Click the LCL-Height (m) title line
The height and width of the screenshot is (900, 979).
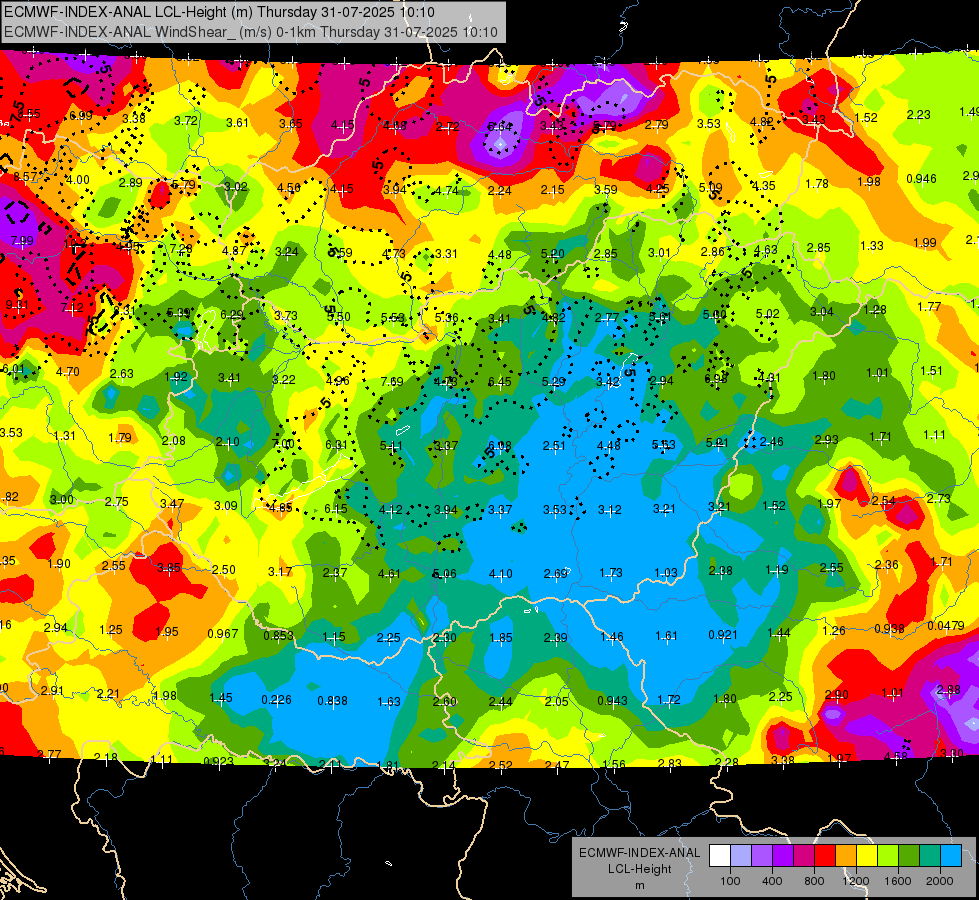tap(219, 12)
